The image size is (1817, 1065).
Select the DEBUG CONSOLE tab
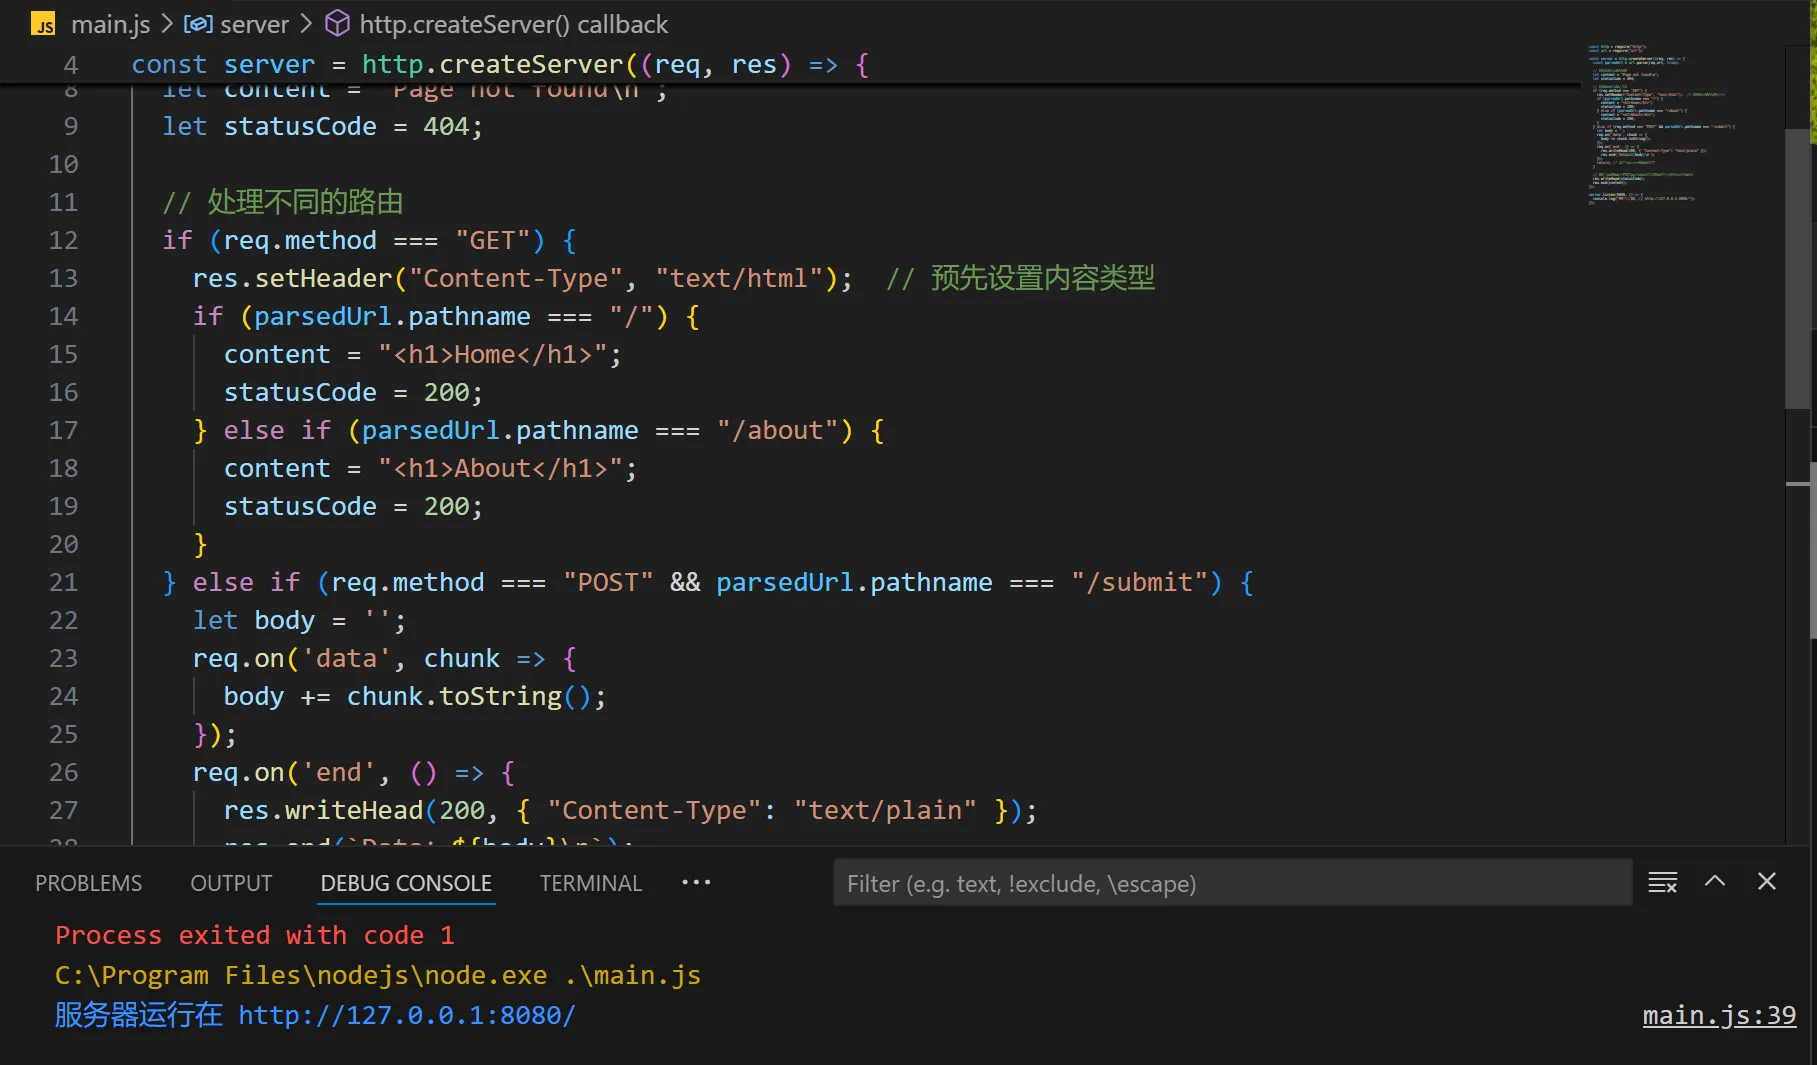click(x=406, y=883)
